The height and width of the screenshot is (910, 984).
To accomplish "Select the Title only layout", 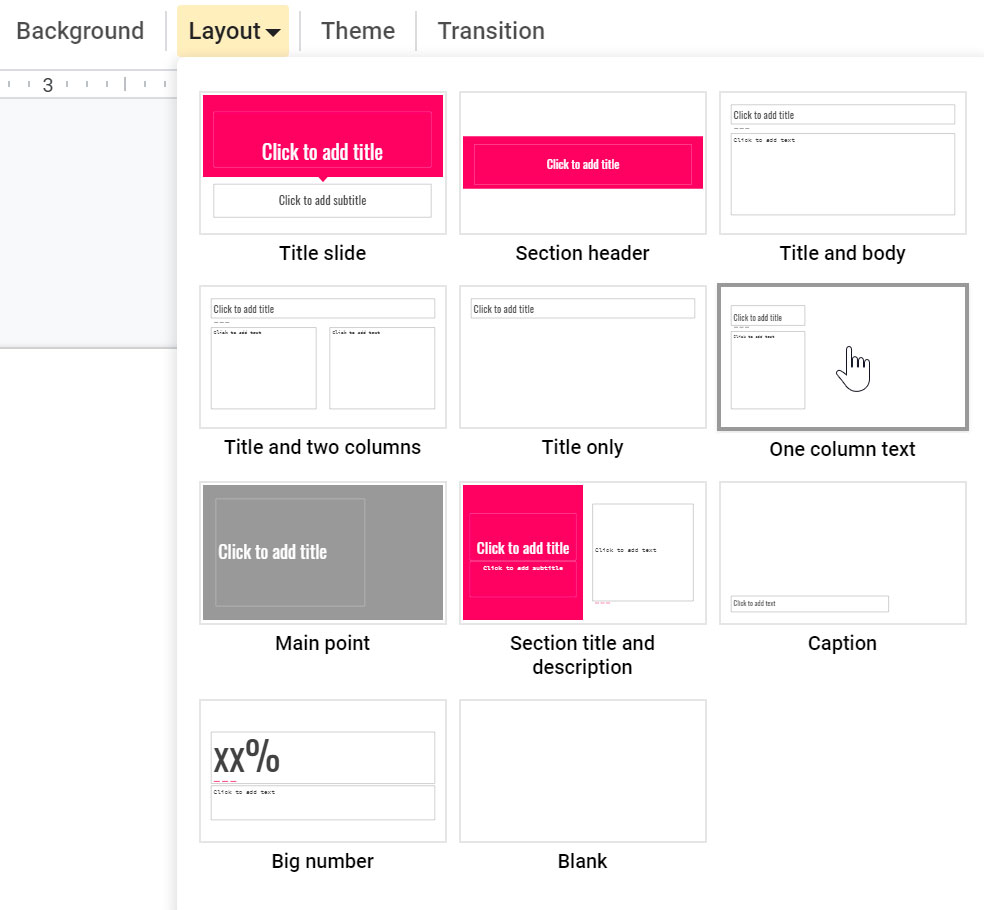I will pyautogui.click(x=582, y=356).
